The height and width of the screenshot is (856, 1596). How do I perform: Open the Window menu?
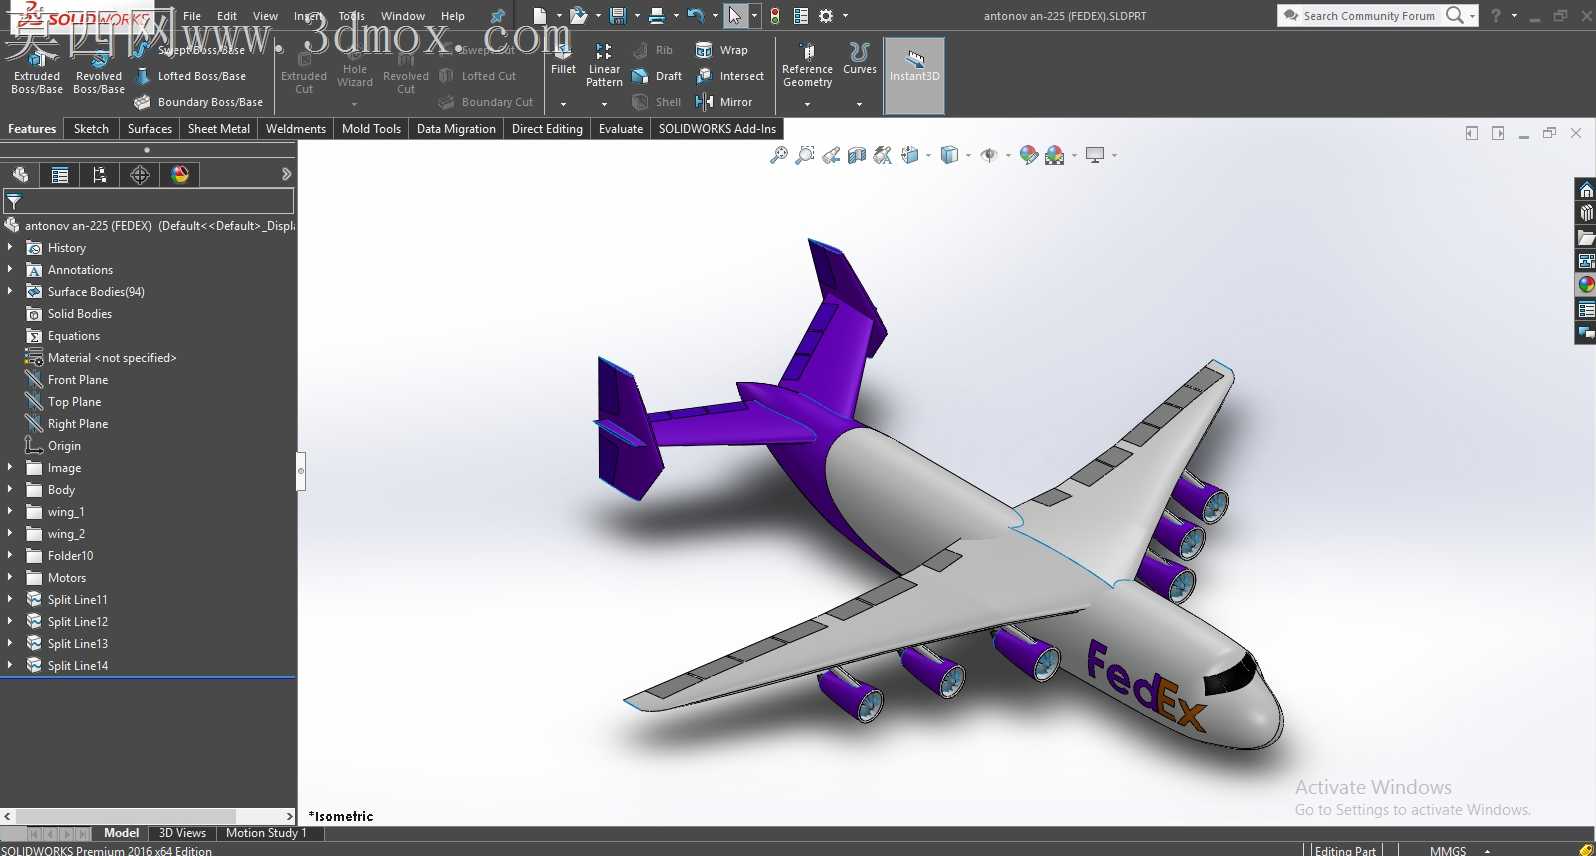pos(403,16)
